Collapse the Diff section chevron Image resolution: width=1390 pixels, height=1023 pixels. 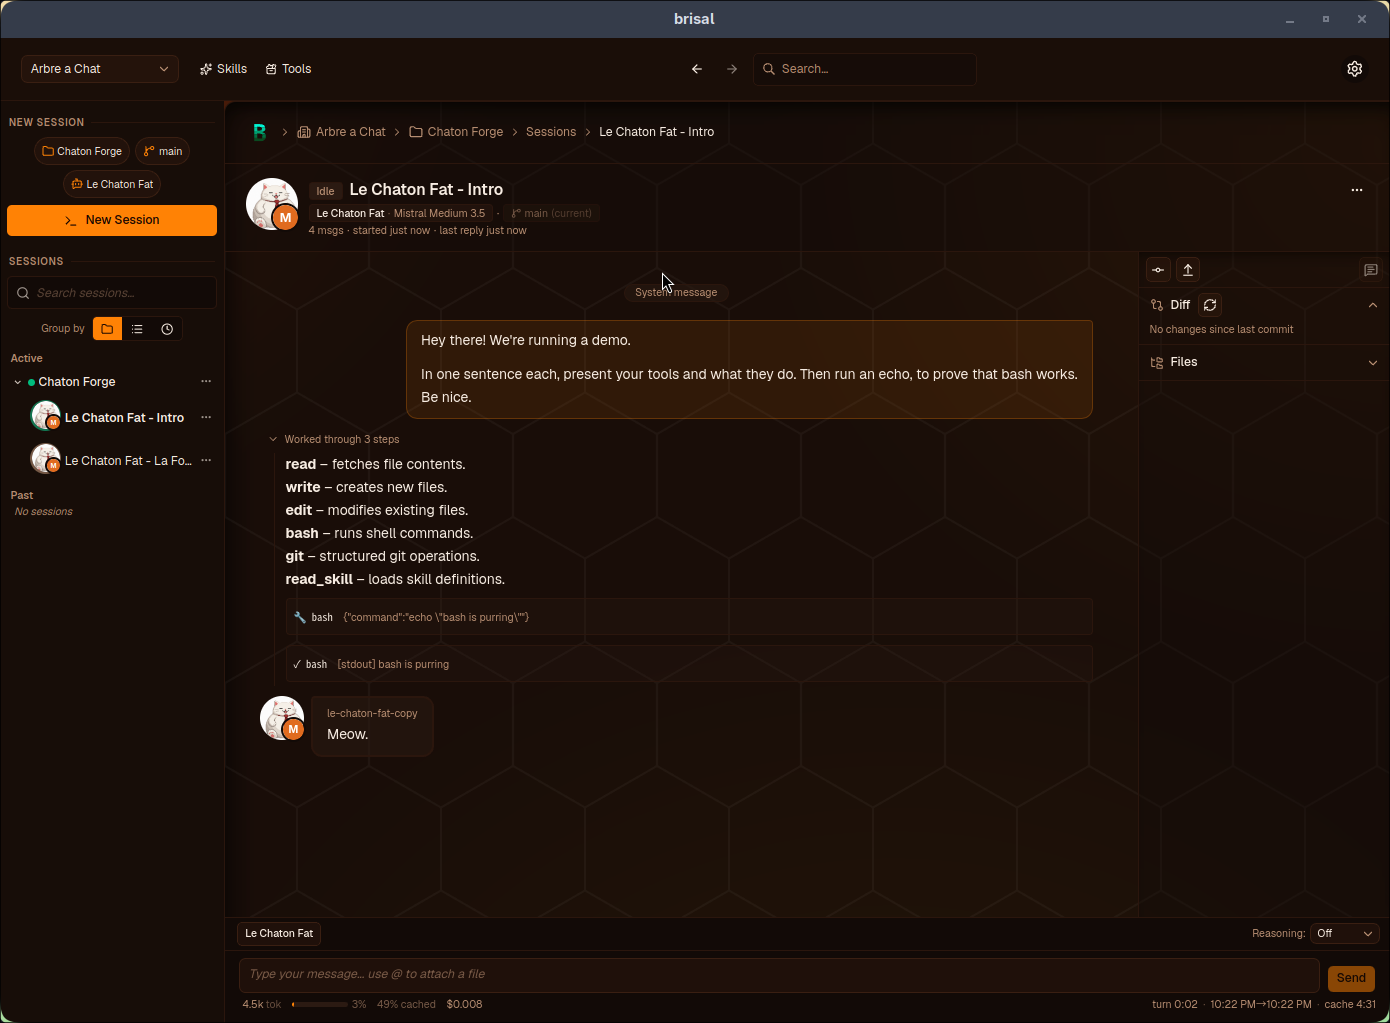tap(1373, 305)
